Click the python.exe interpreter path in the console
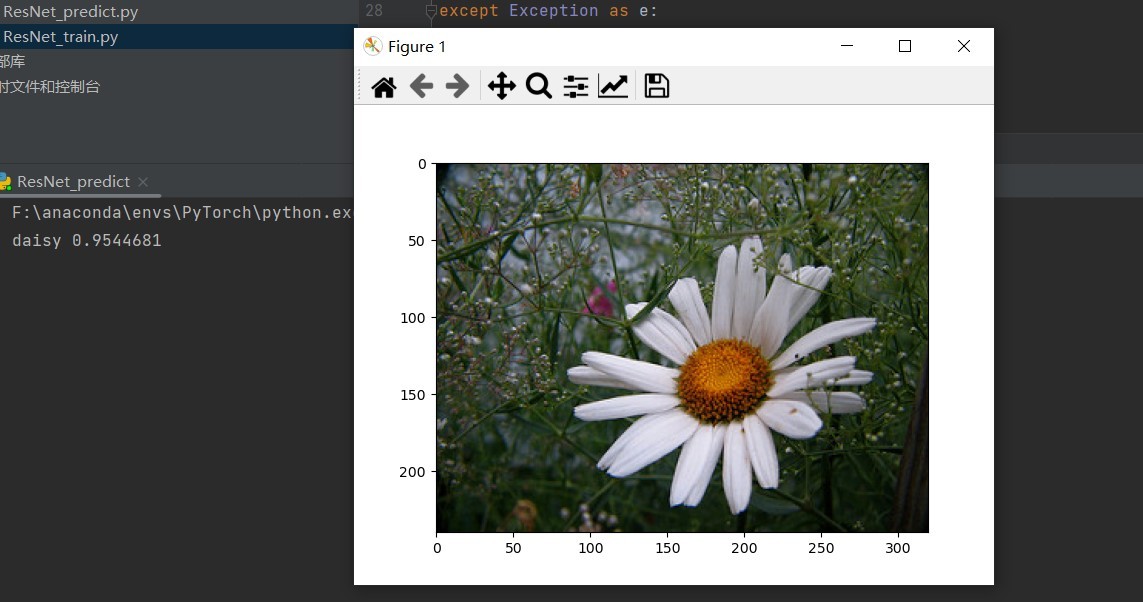The height and width of the screenshot is (602, 1143). click(x=170, y=212)
